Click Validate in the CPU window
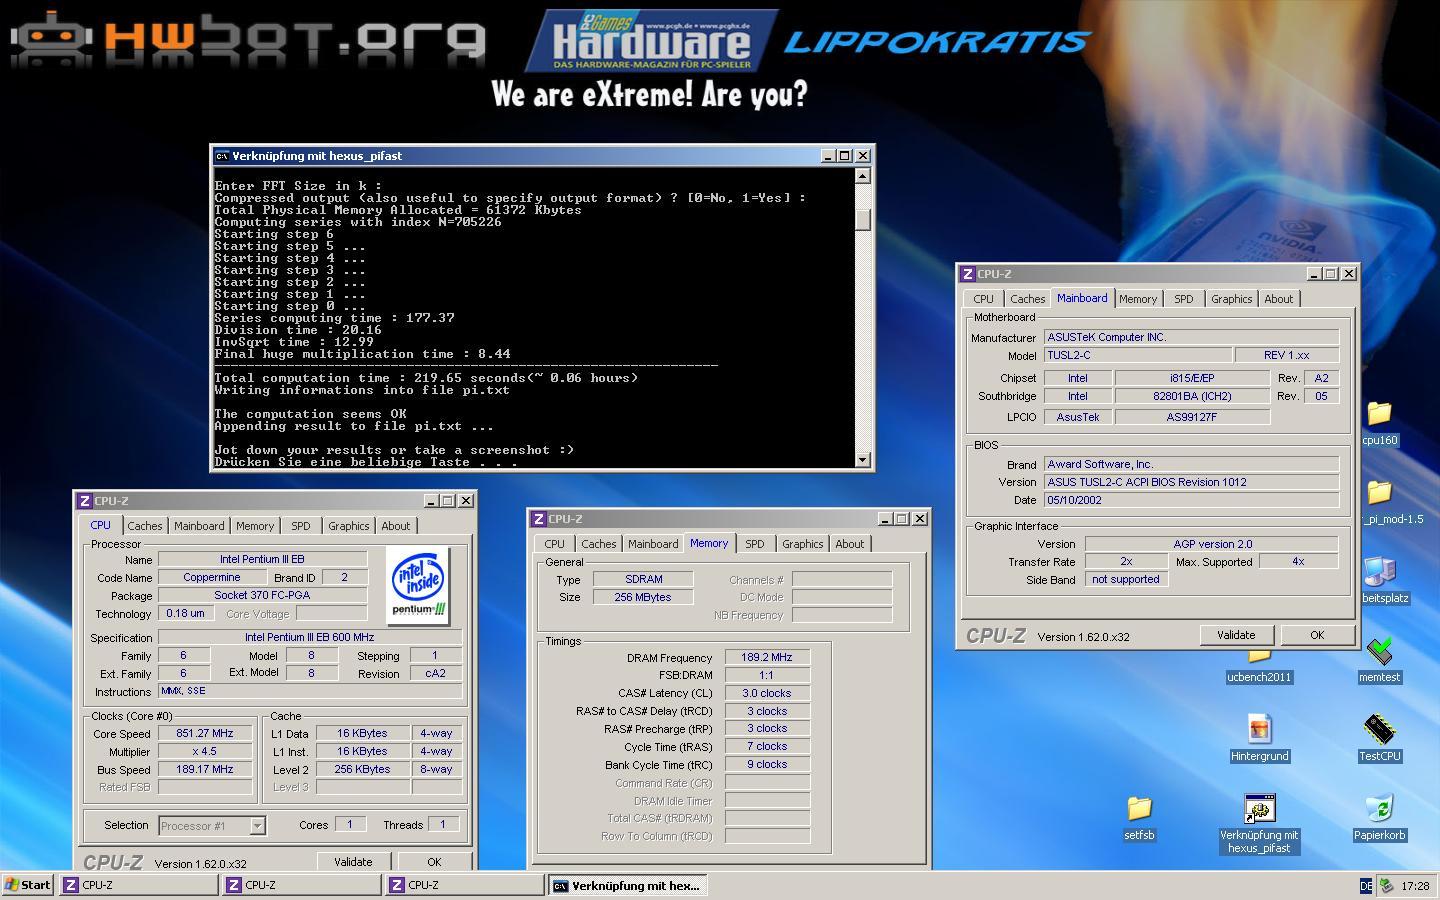The width and height of the screenshot is (1440, 900). click(353, 861)
